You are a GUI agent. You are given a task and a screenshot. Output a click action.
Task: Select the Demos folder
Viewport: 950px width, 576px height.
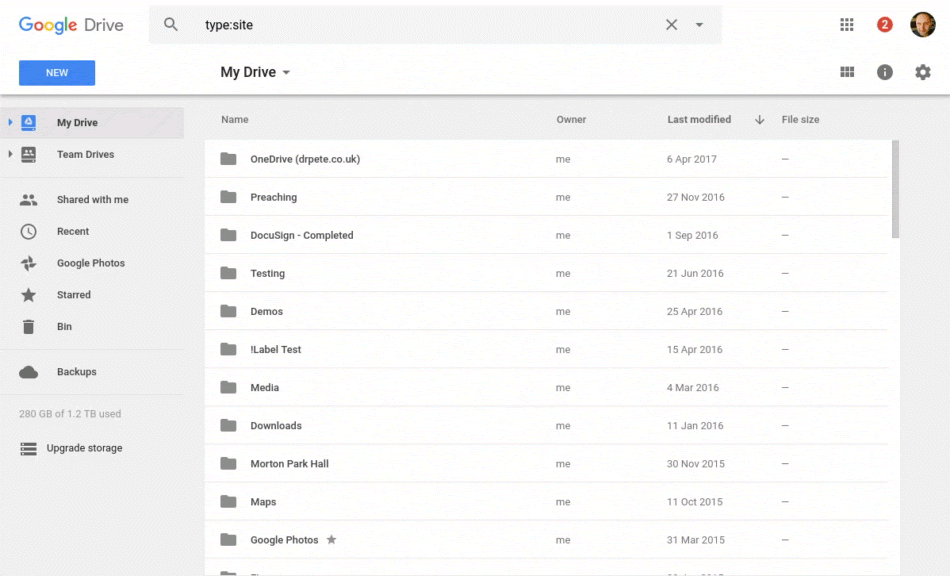tap(546, 311)
